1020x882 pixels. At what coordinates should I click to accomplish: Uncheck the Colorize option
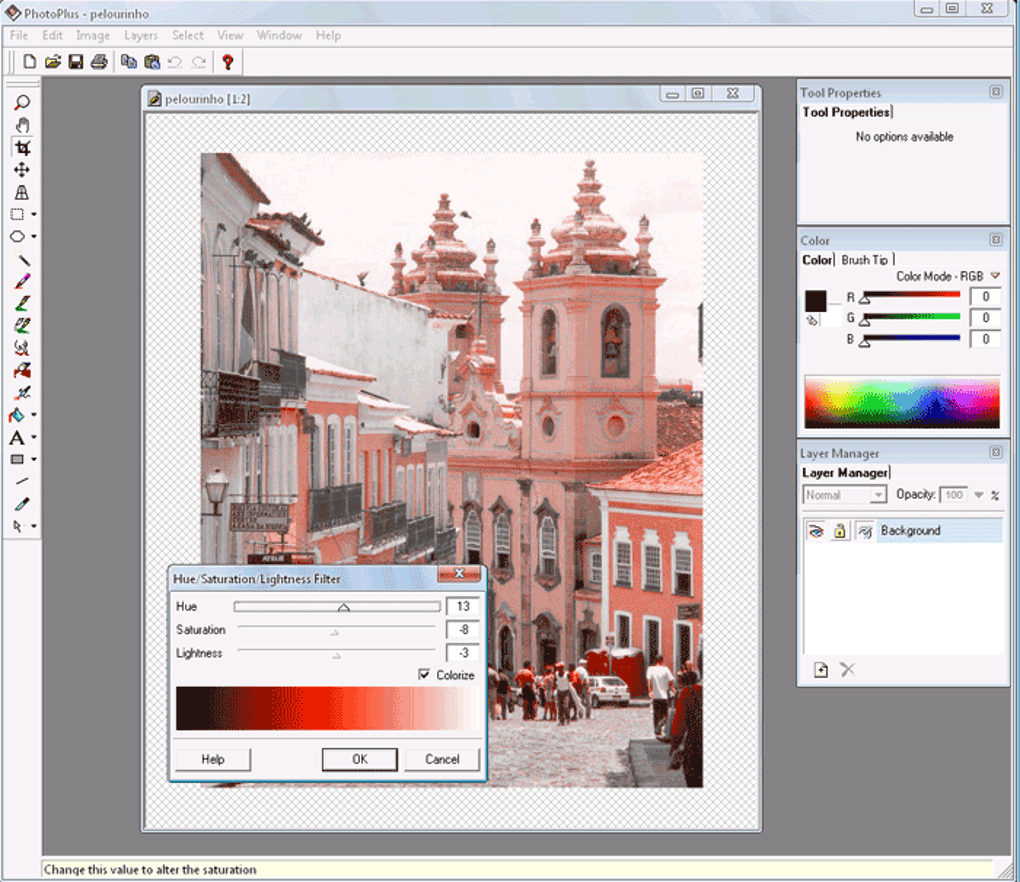424,674
